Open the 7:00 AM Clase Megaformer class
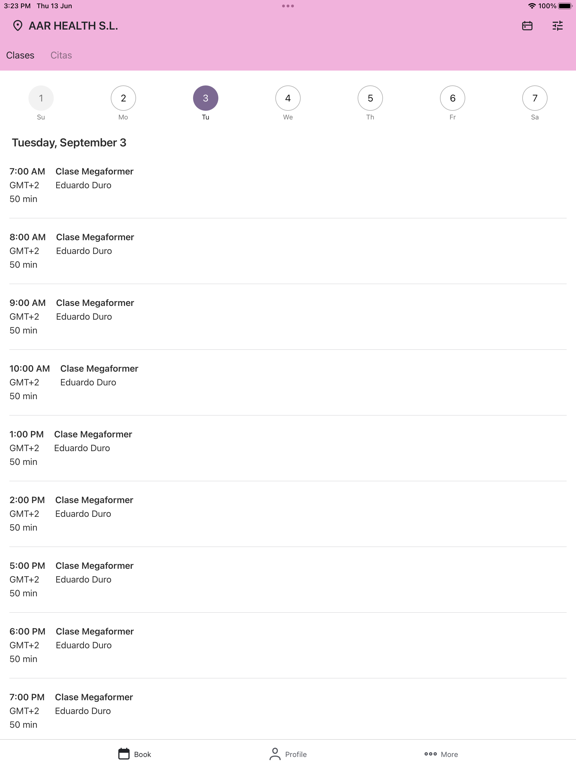 (x=288, y=185)
